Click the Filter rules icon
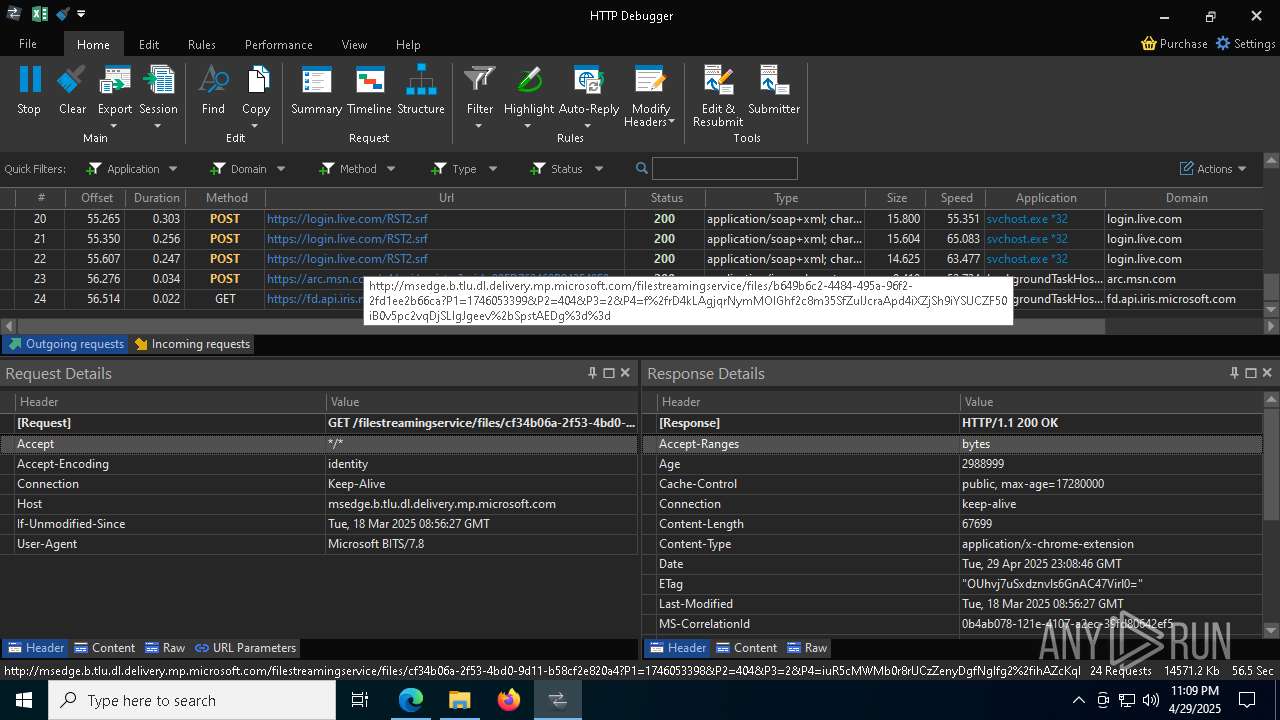1280x720 pixels. coord(480,80)
